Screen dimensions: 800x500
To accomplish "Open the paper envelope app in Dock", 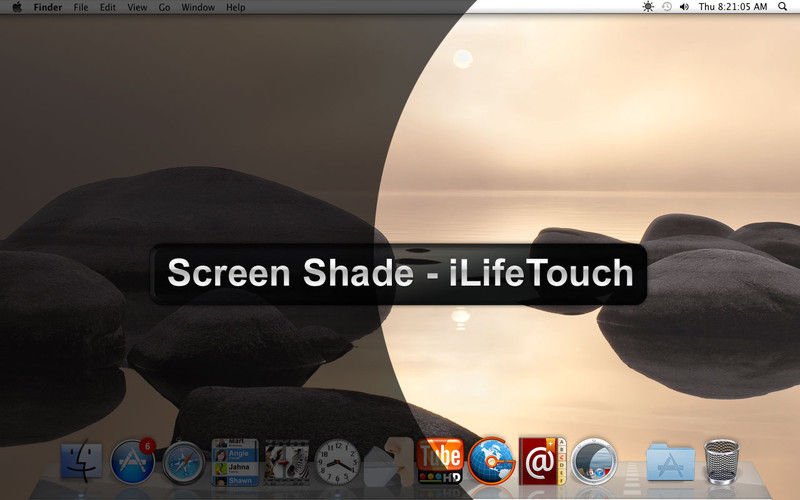I will (x=389, y=462).
